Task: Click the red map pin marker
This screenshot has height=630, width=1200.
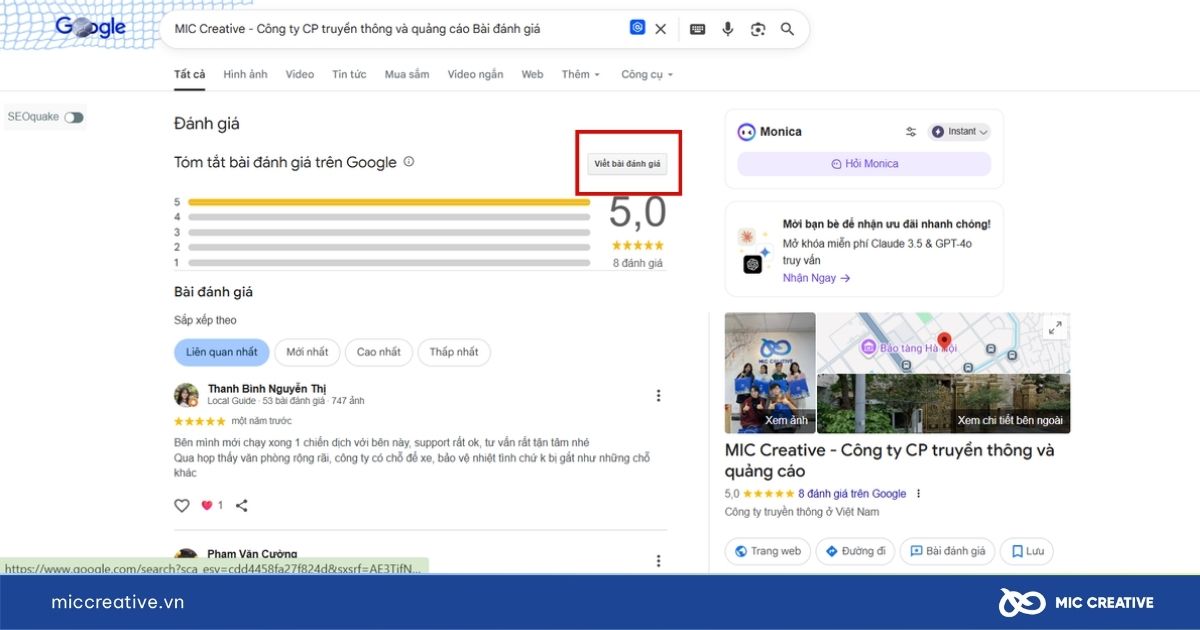Action: click(x=944, y=342)
